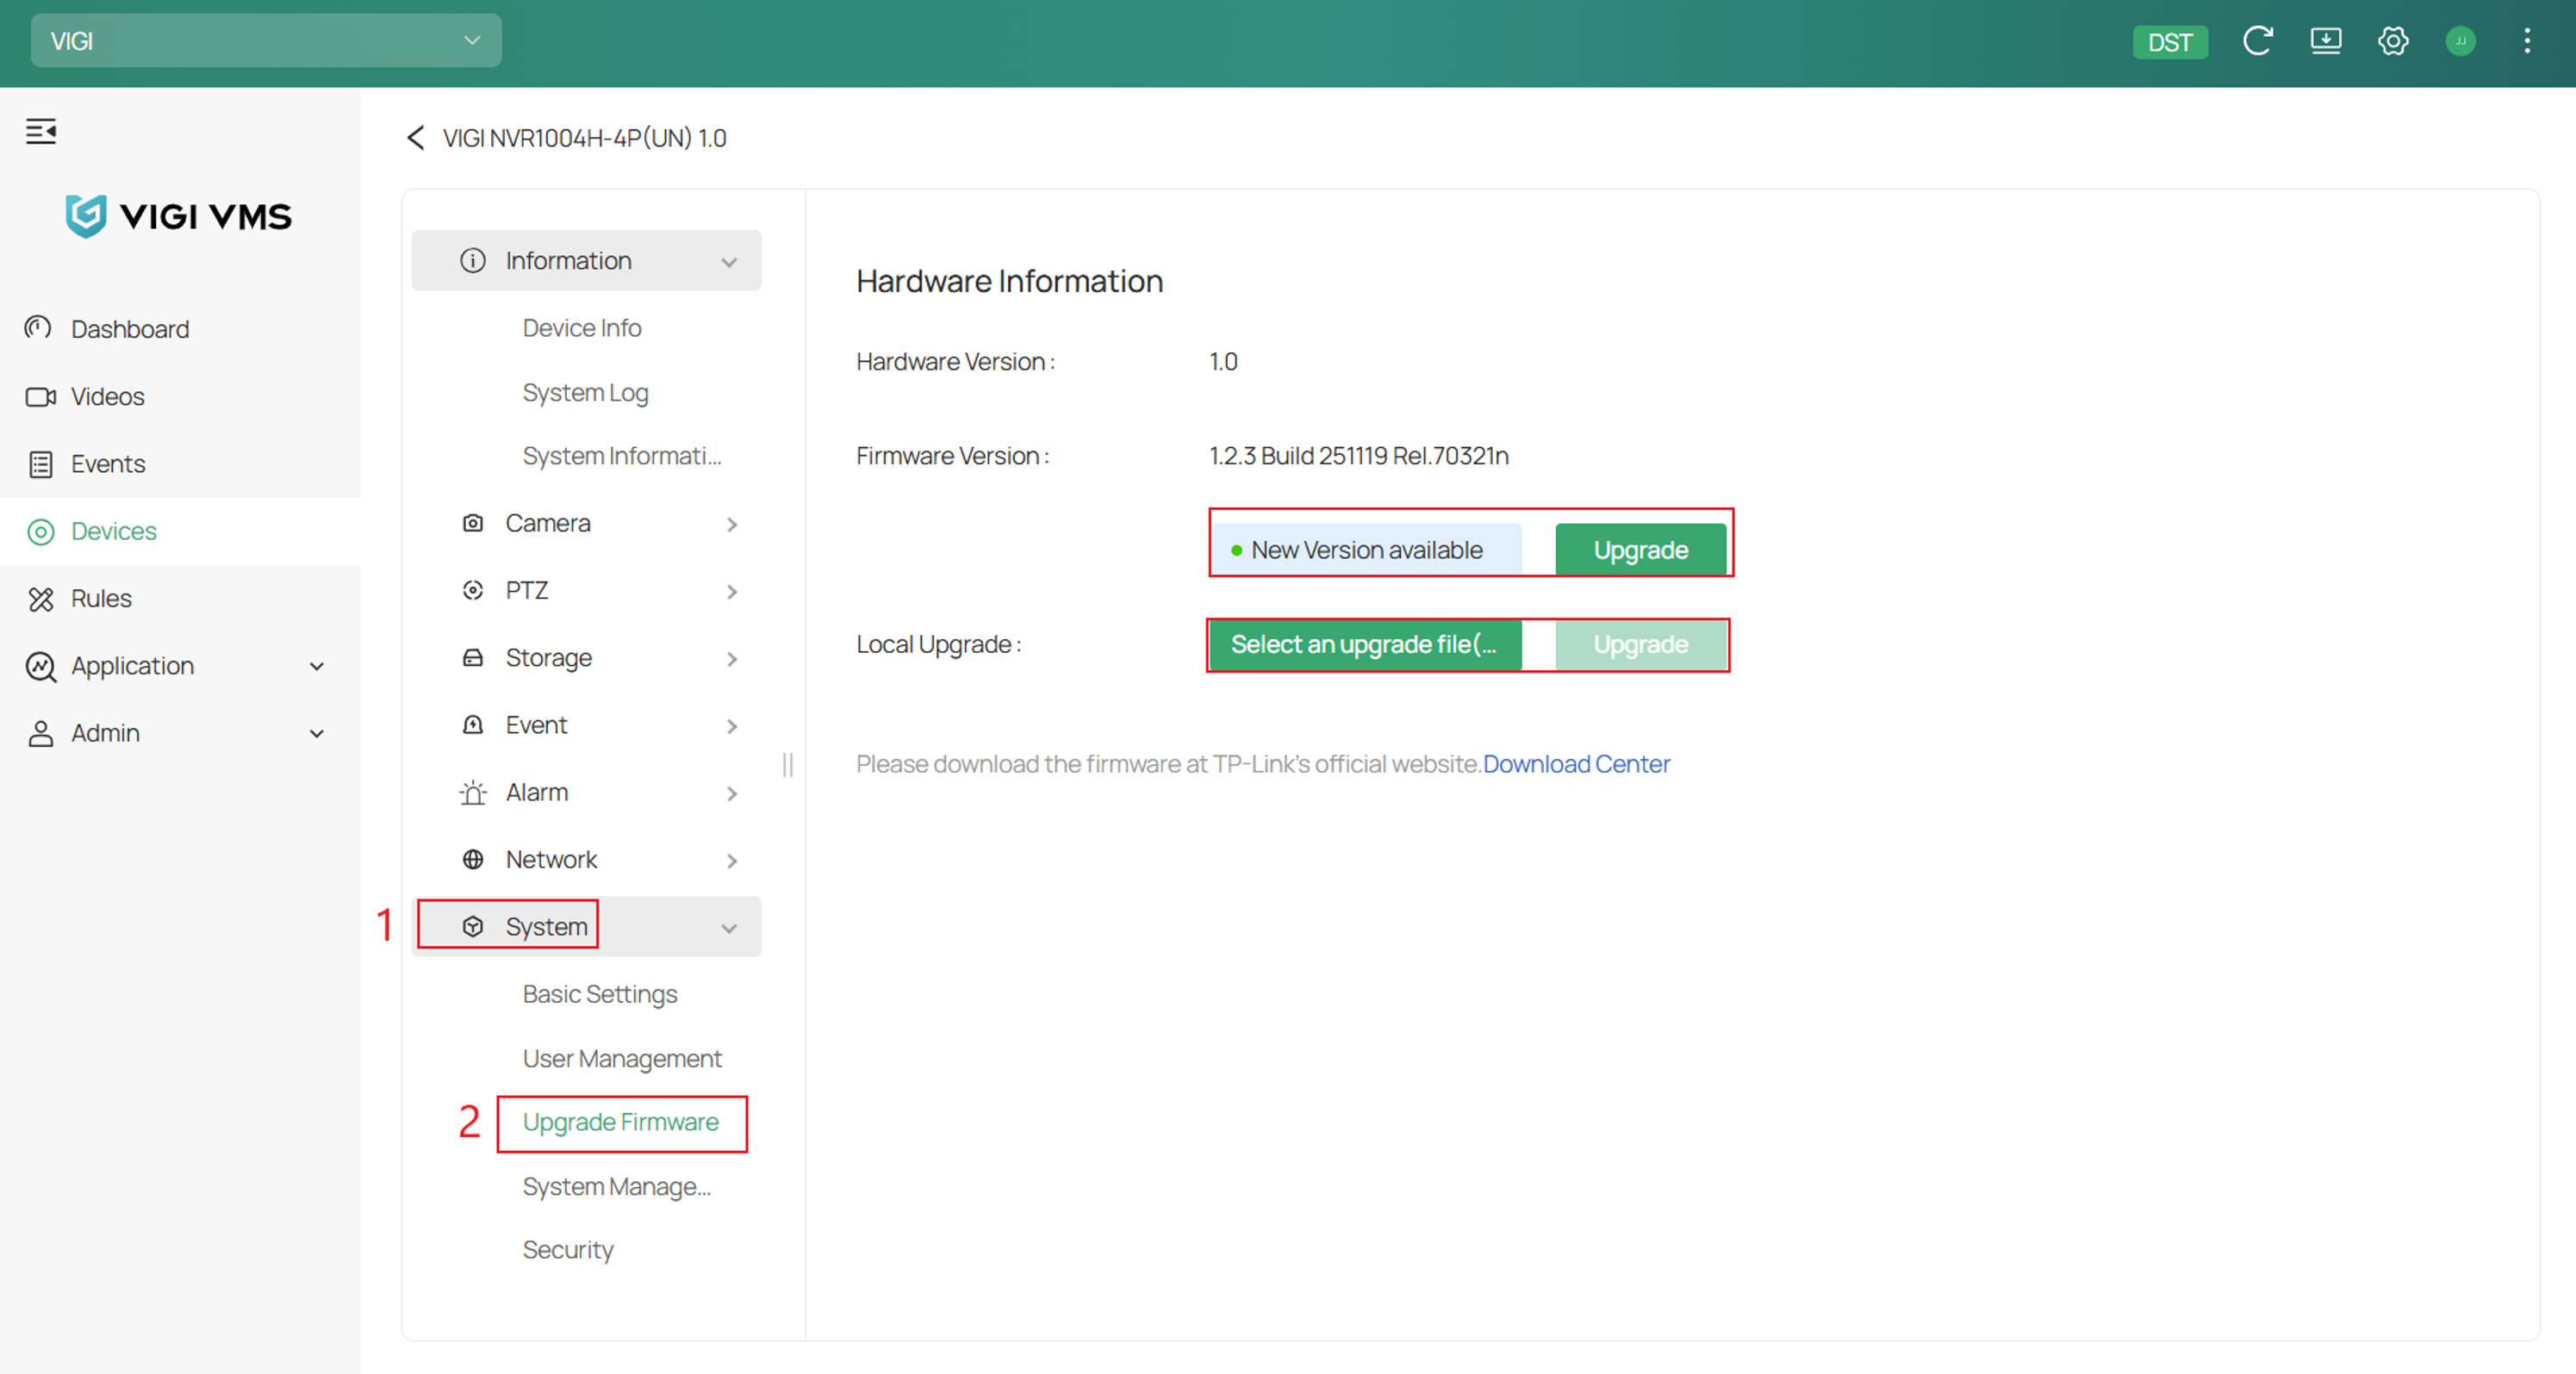This screenshot has width=2576, height=1374.
Task: Click the Hardware Information heading
Action: [1009, 281]
